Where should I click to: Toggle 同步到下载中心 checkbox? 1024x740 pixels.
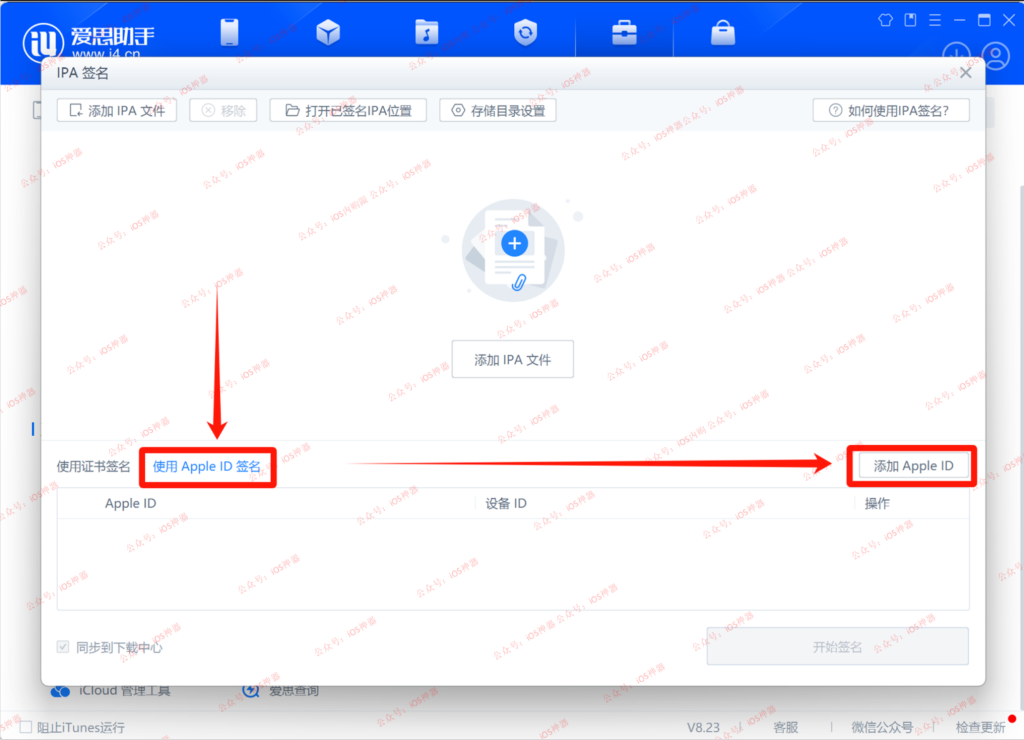[x=63, y=647]
